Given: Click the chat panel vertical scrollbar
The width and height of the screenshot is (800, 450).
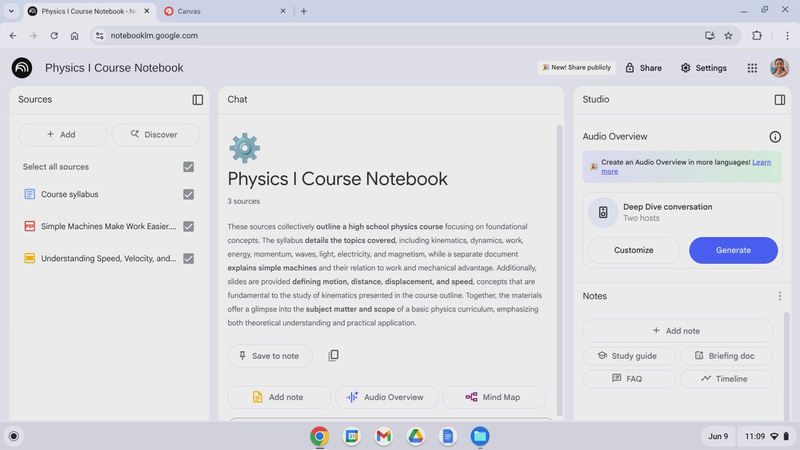Looking at the screenshot, I should coord(559,270).
